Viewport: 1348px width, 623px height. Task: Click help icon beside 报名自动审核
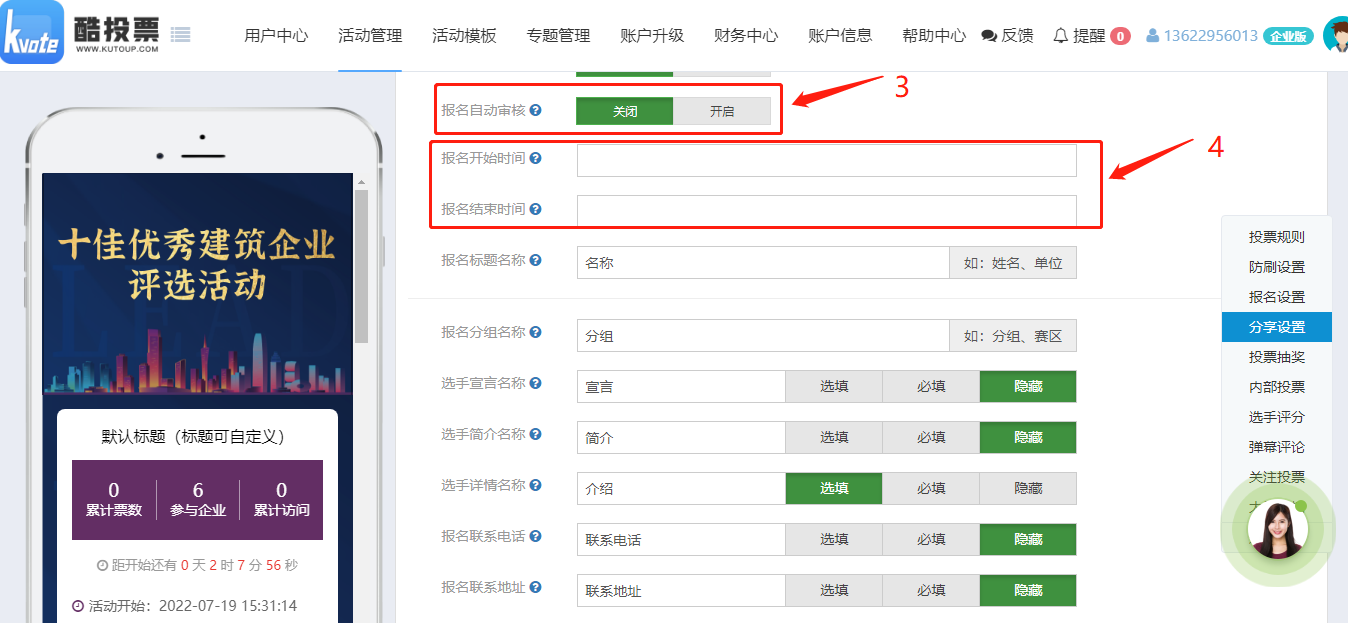536,110
